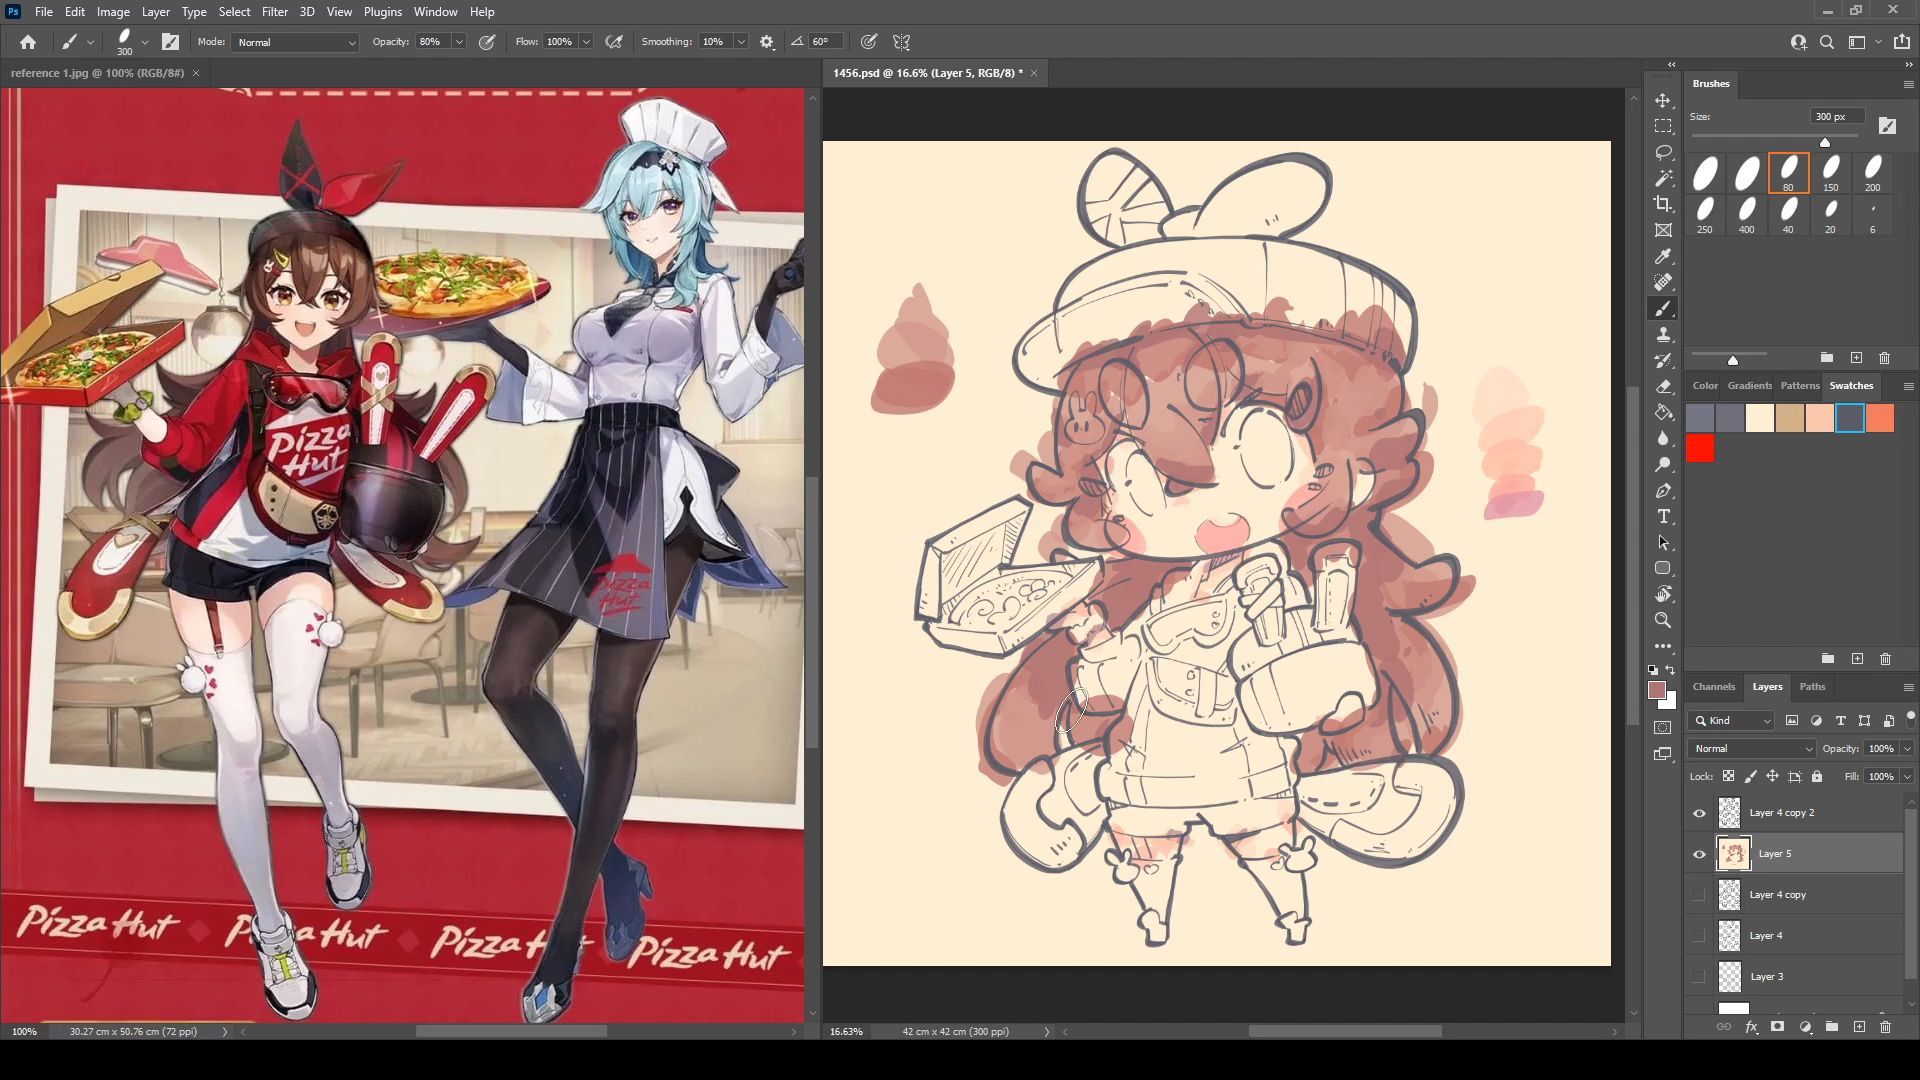
Task: Select the Move tool
Action: pos(1663,101)
